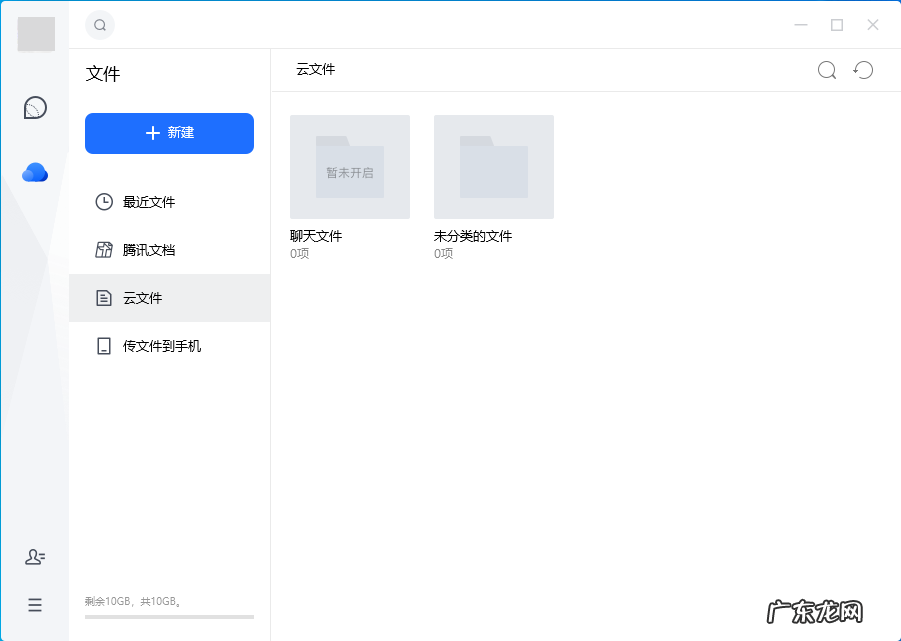Select the cloud files icon in left rail
The image size is (901, 641).
(x=34, y=171)
